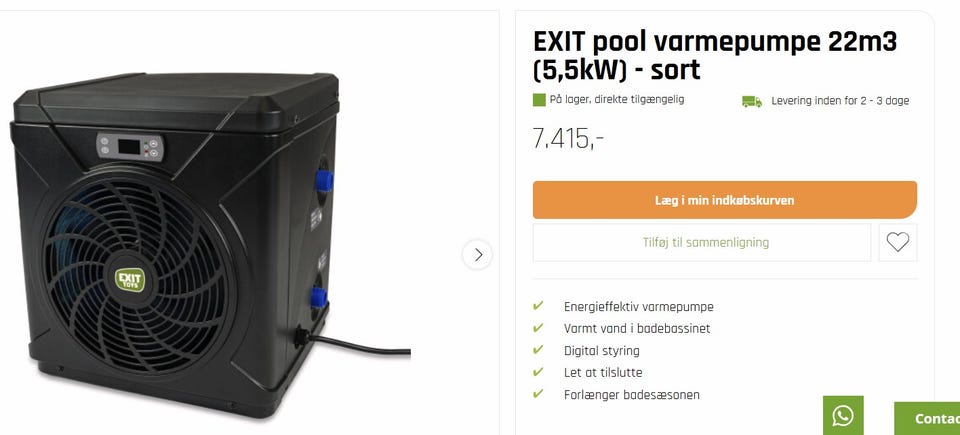The width and height of the screenshot is (960, 435).
Task: Click Levering inden for 2 - 3 dage
Action: click(x=840, y=100)
